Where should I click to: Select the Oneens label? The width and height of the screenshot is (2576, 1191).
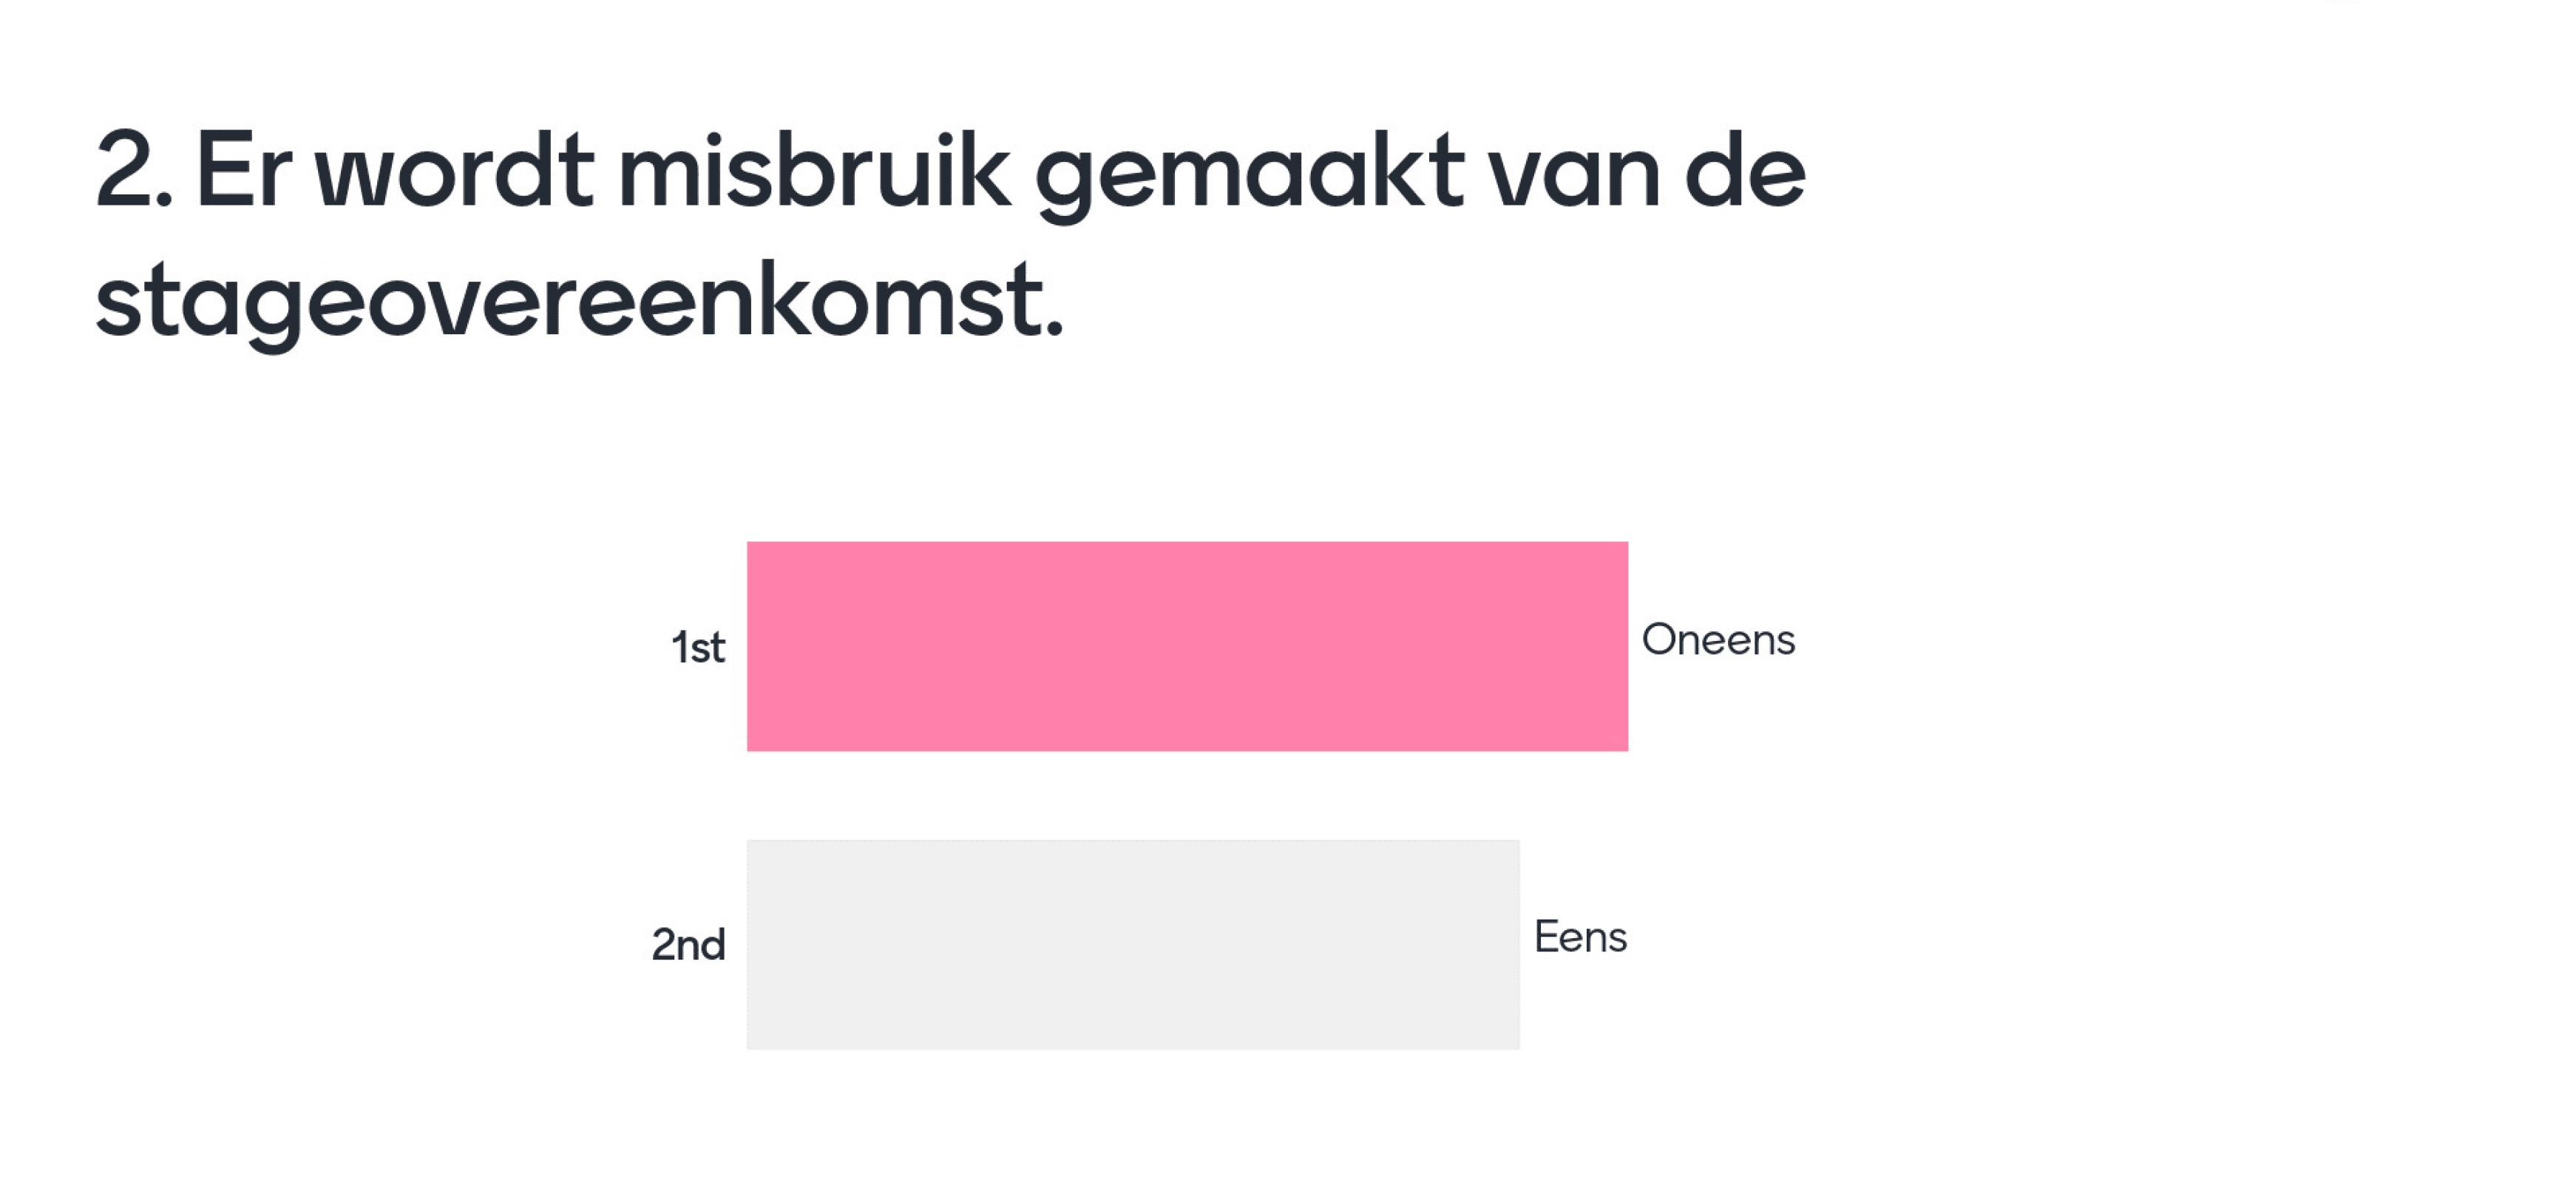coord(1718,640)
